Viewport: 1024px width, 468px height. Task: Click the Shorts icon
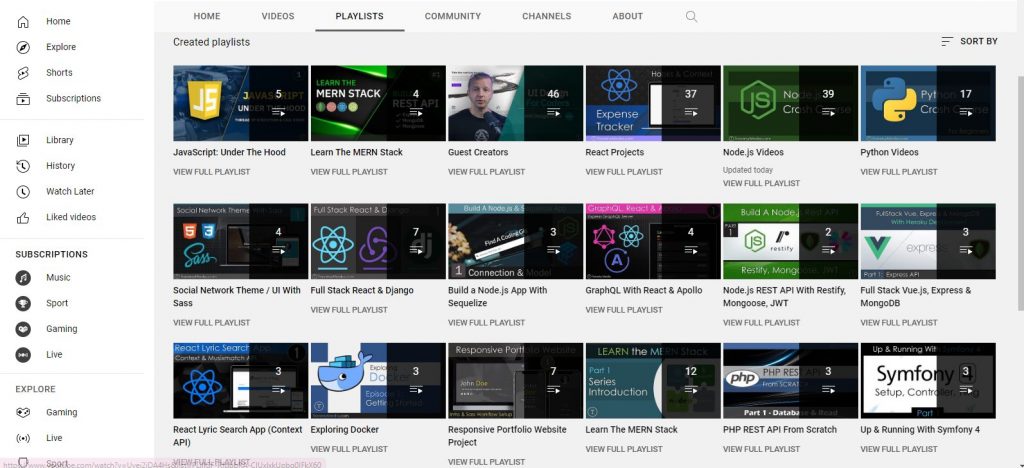click(23, 73)
